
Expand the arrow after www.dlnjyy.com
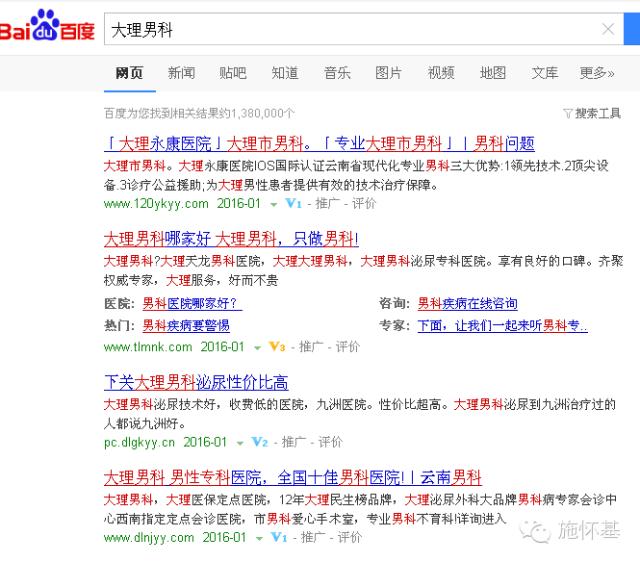click(259, 539)
